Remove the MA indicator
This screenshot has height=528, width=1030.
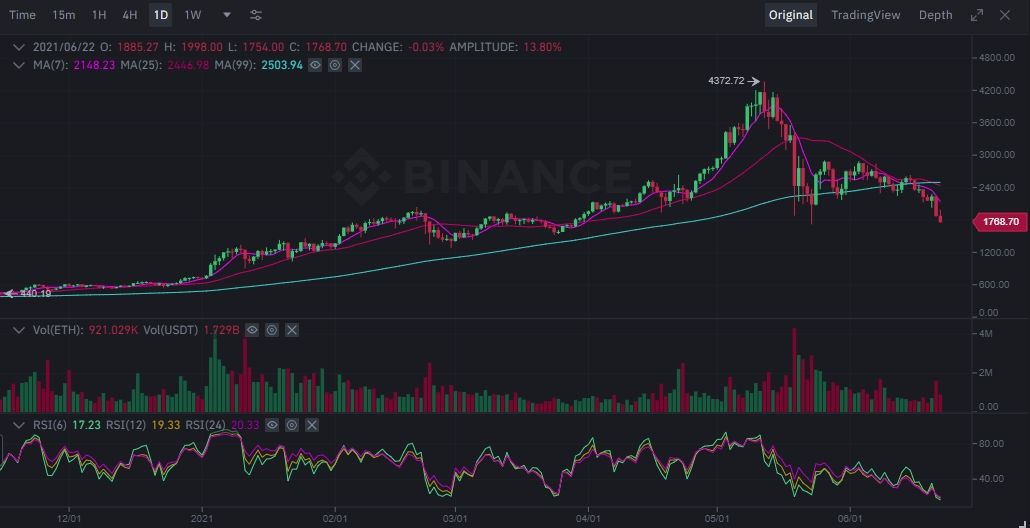point(354,65)
